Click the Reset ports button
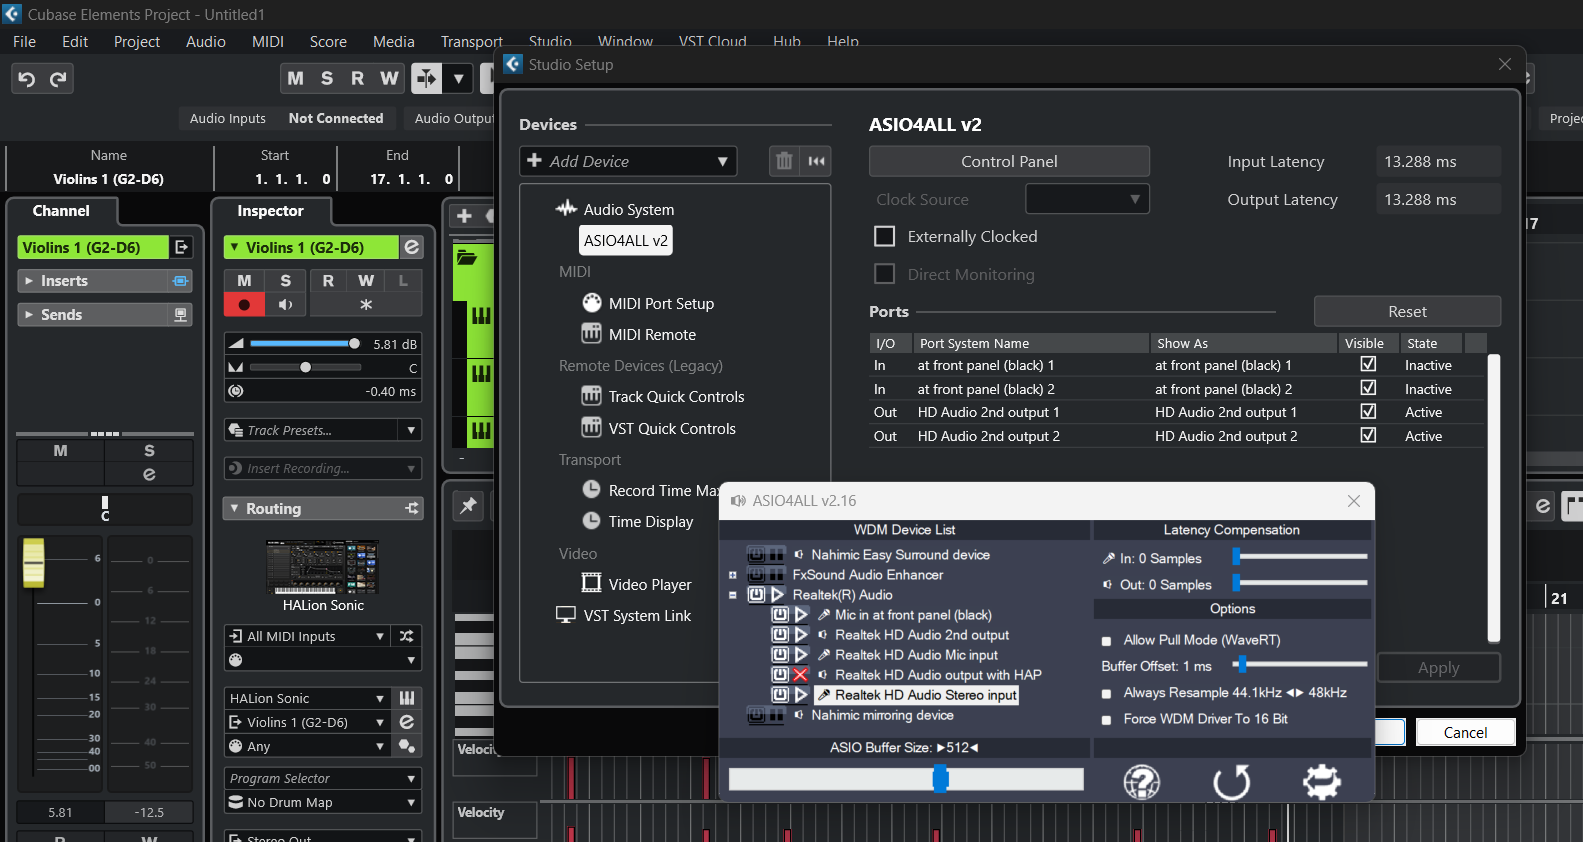 [1406, 312]
